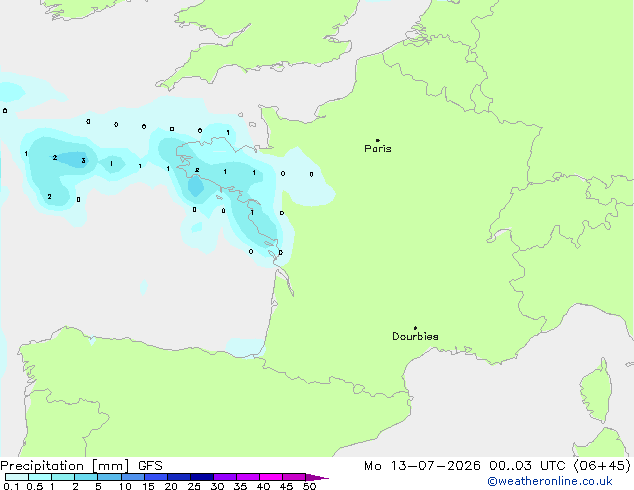Viewport: 634px width, 490px height.
Task: Click the '50' legend scale value
Action: coord(309,486)
